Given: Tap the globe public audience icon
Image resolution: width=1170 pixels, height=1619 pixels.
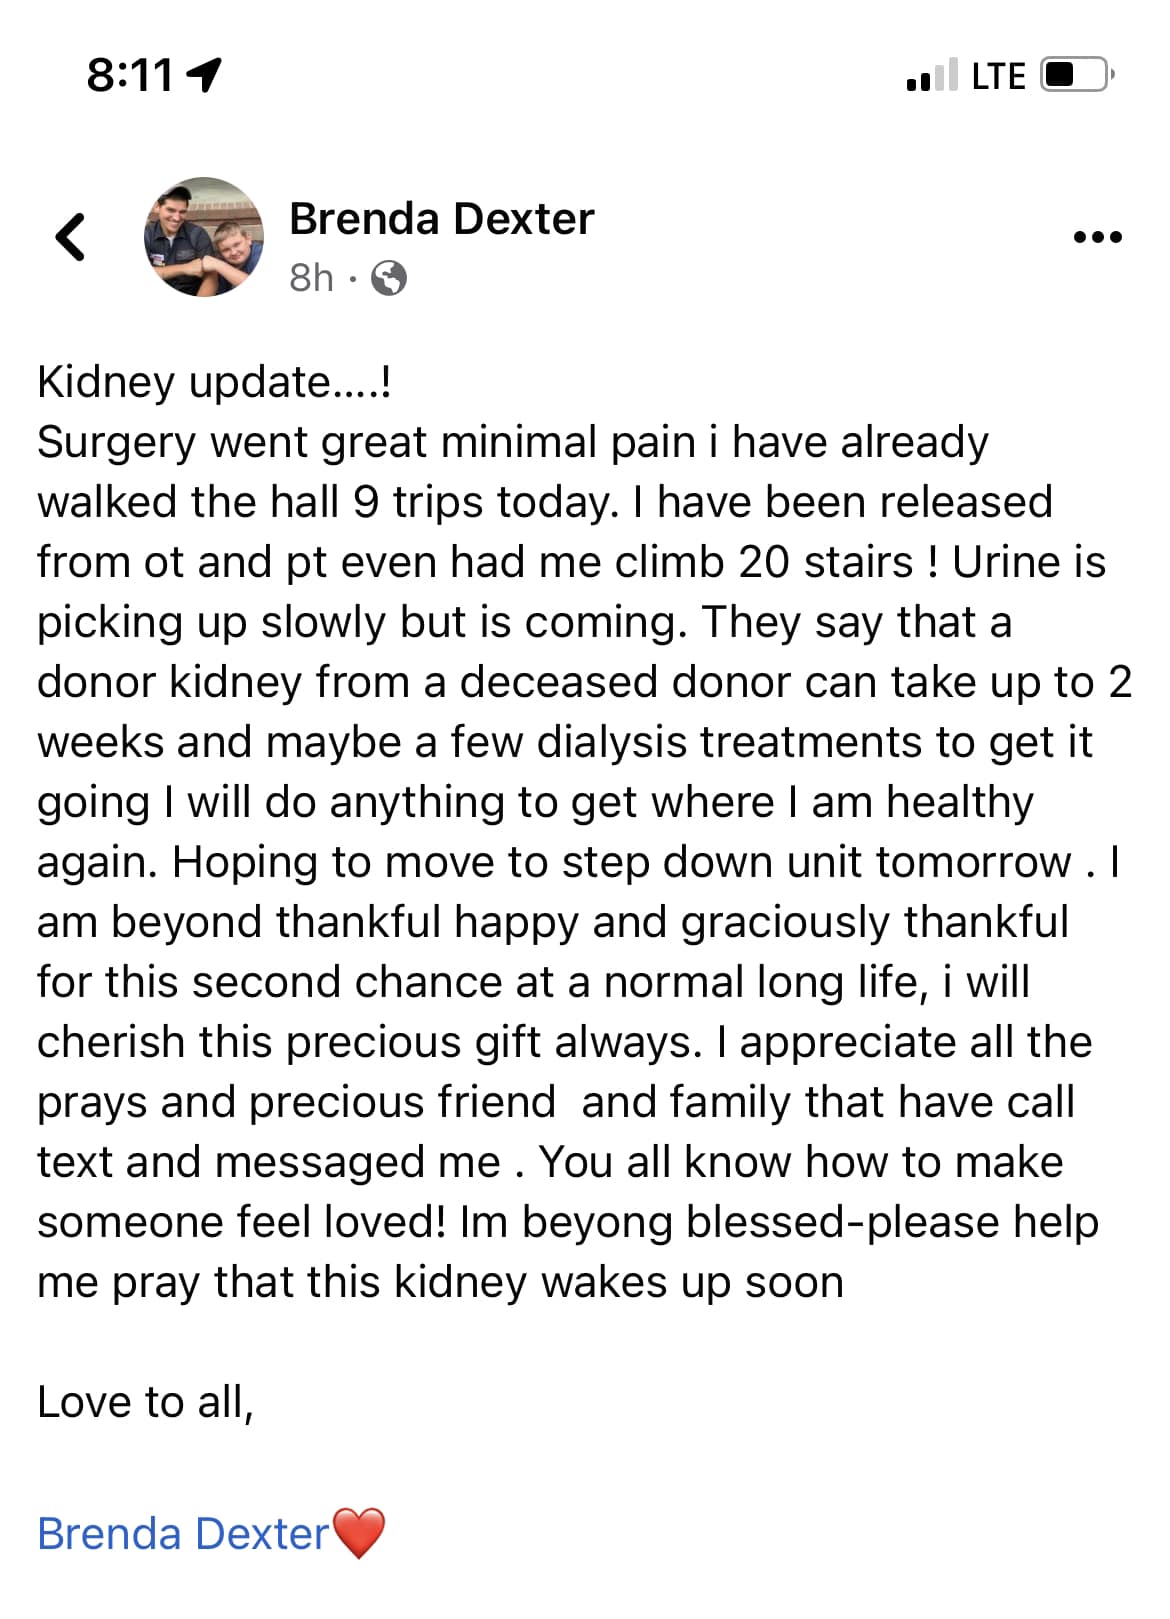Looking at the screenshot, I should pos(389,278).
